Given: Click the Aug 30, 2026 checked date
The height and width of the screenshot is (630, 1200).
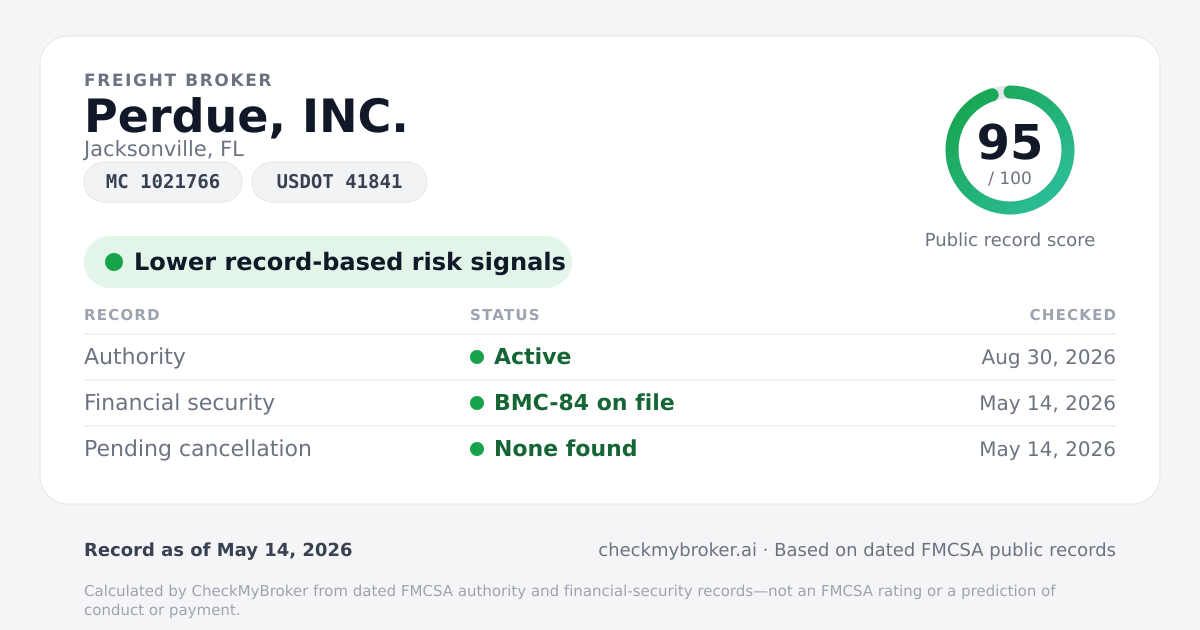Looking at the screenshot, I should [x=1048, y=357].
